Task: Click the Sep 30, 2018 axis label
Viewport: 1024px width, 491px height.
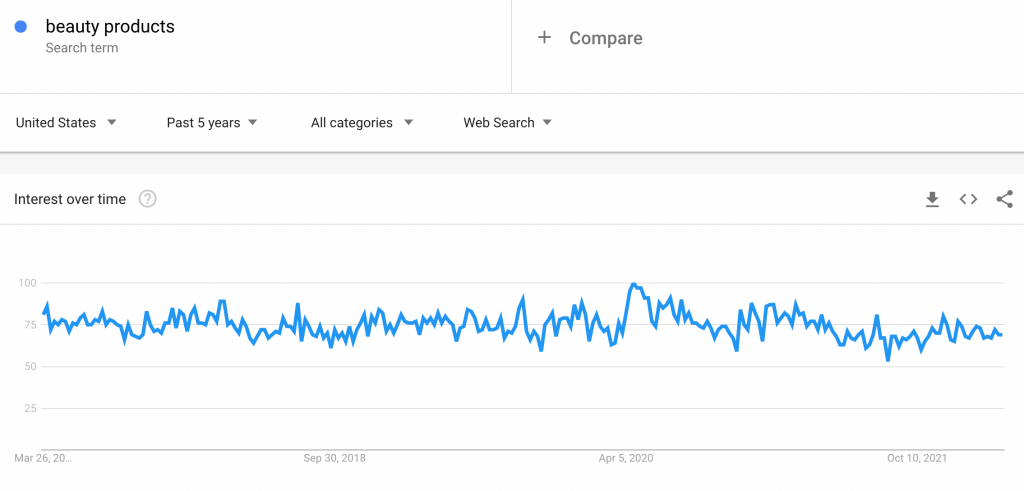Action: click(x=334, y=458)
